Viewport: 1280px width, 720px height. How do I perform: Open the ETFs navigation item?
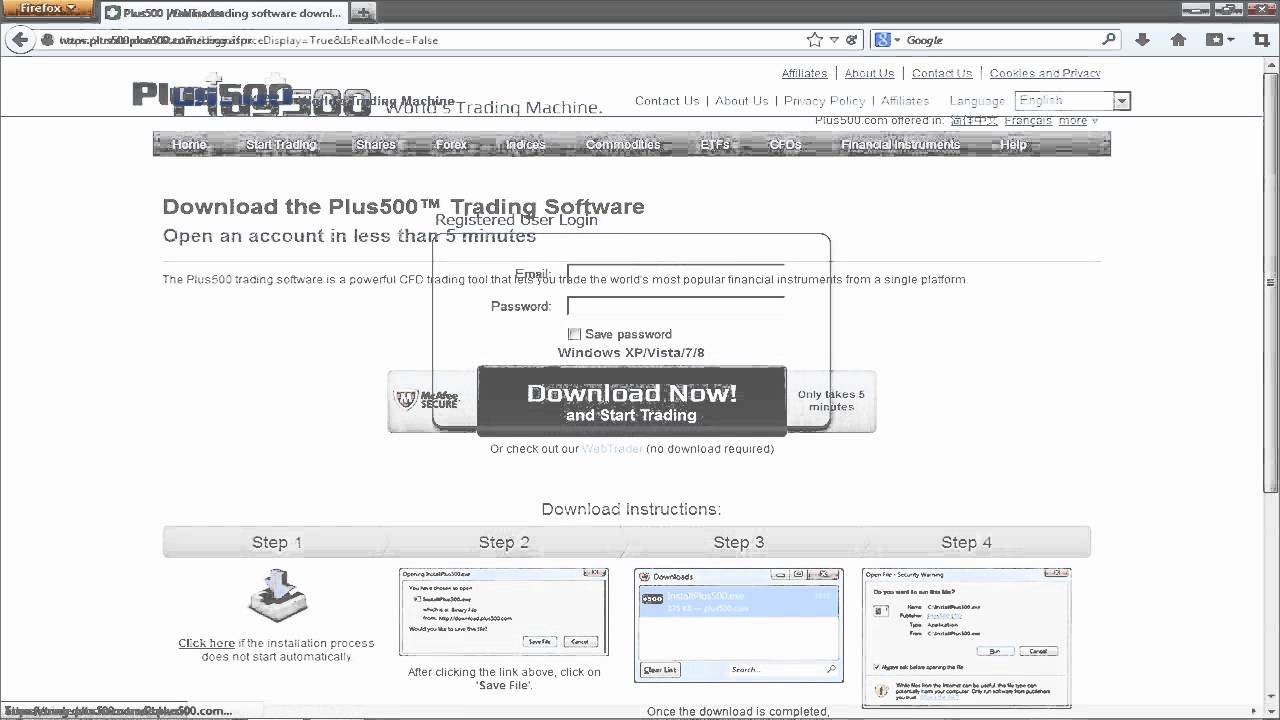(x=715, y=144)
